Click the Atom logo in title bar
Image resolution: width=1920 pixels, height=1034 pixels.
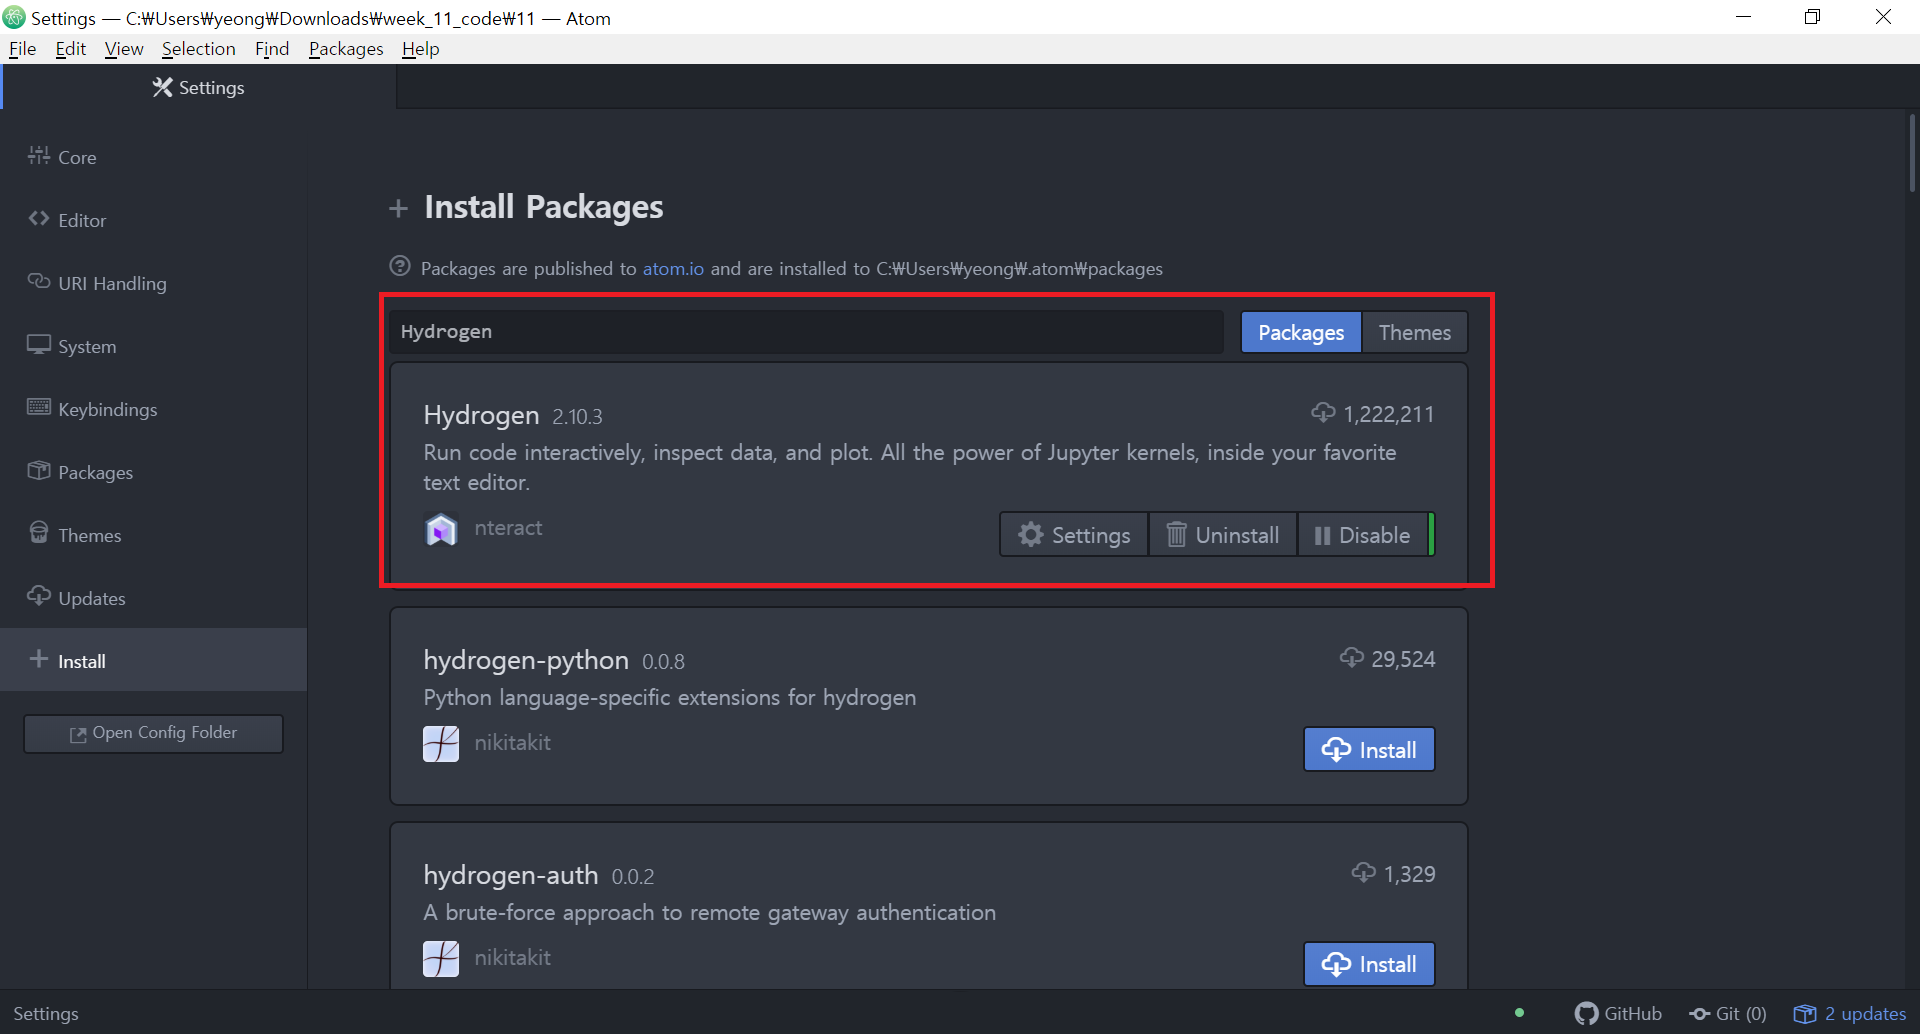coord(14,17)
